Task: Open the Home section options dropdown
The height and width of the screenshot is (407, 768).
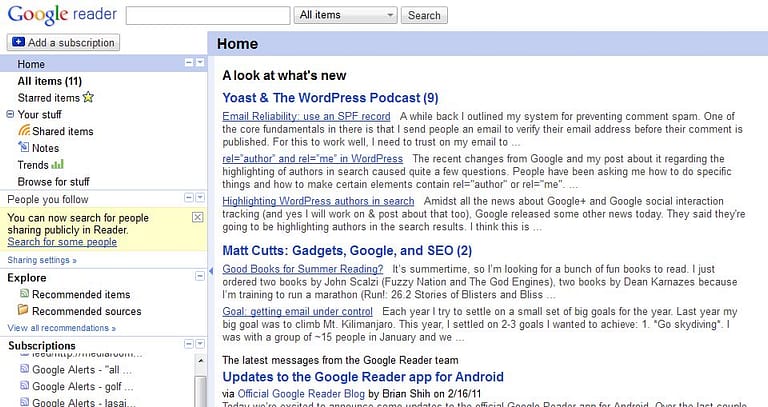Action: (200, 63)
